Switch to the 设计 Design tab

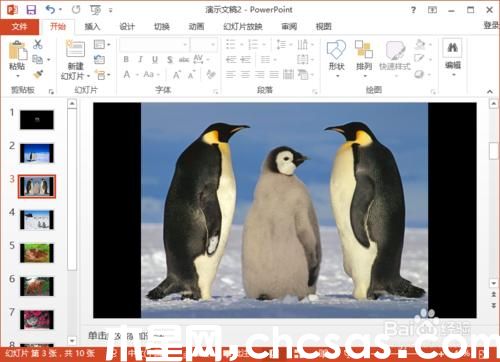click(127, 27)
